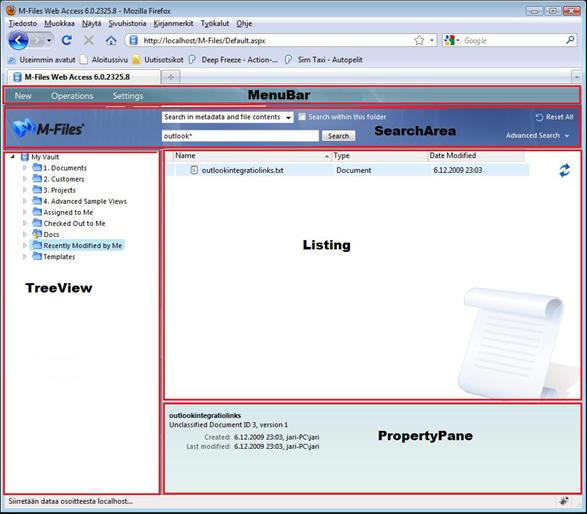Collapse the My Vault root node
This screenshot has height=514, width=587.
pos(13,157)
